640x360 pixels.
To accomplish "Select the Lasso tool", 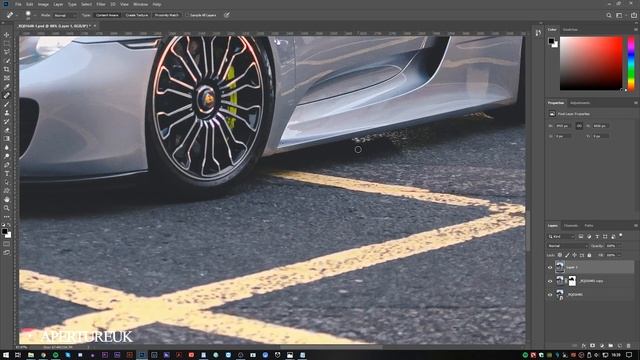I will (x=7, y=52).
